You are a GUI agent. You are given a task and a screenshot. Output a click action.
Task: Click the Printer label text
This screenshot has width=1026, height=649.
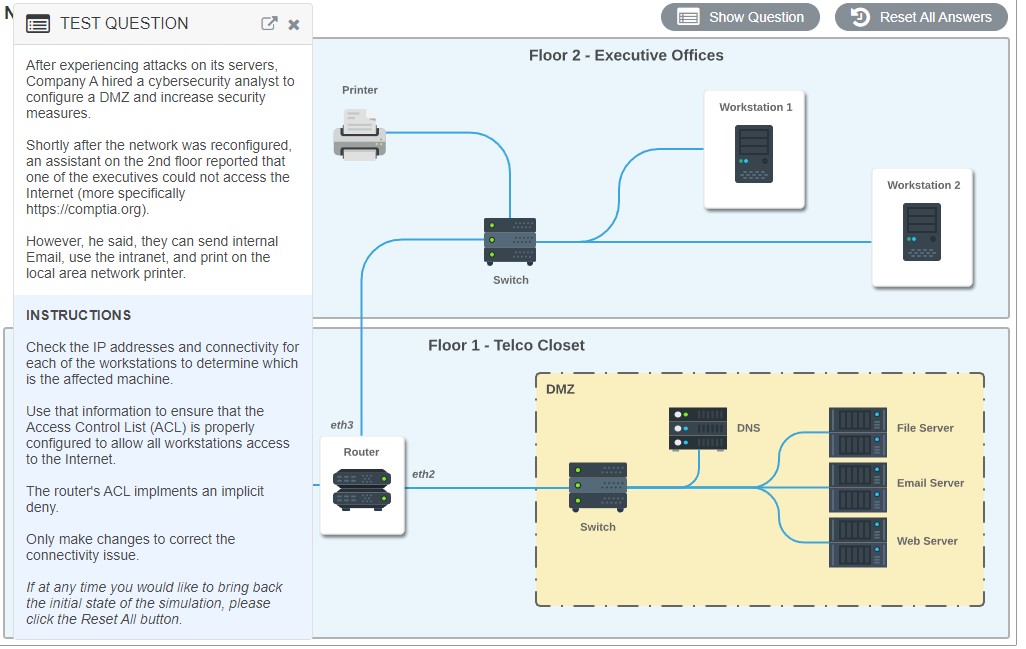pos(360,90)
